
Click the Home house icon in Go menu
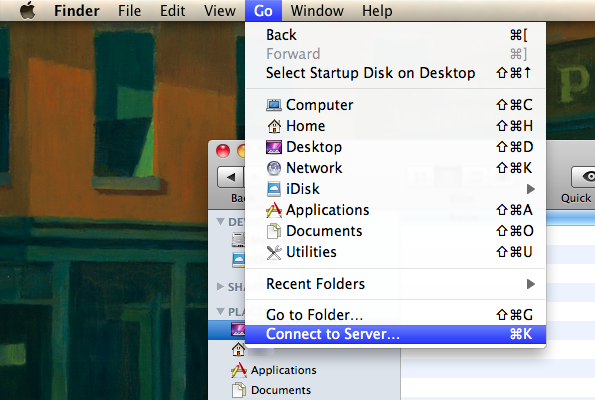274,126
